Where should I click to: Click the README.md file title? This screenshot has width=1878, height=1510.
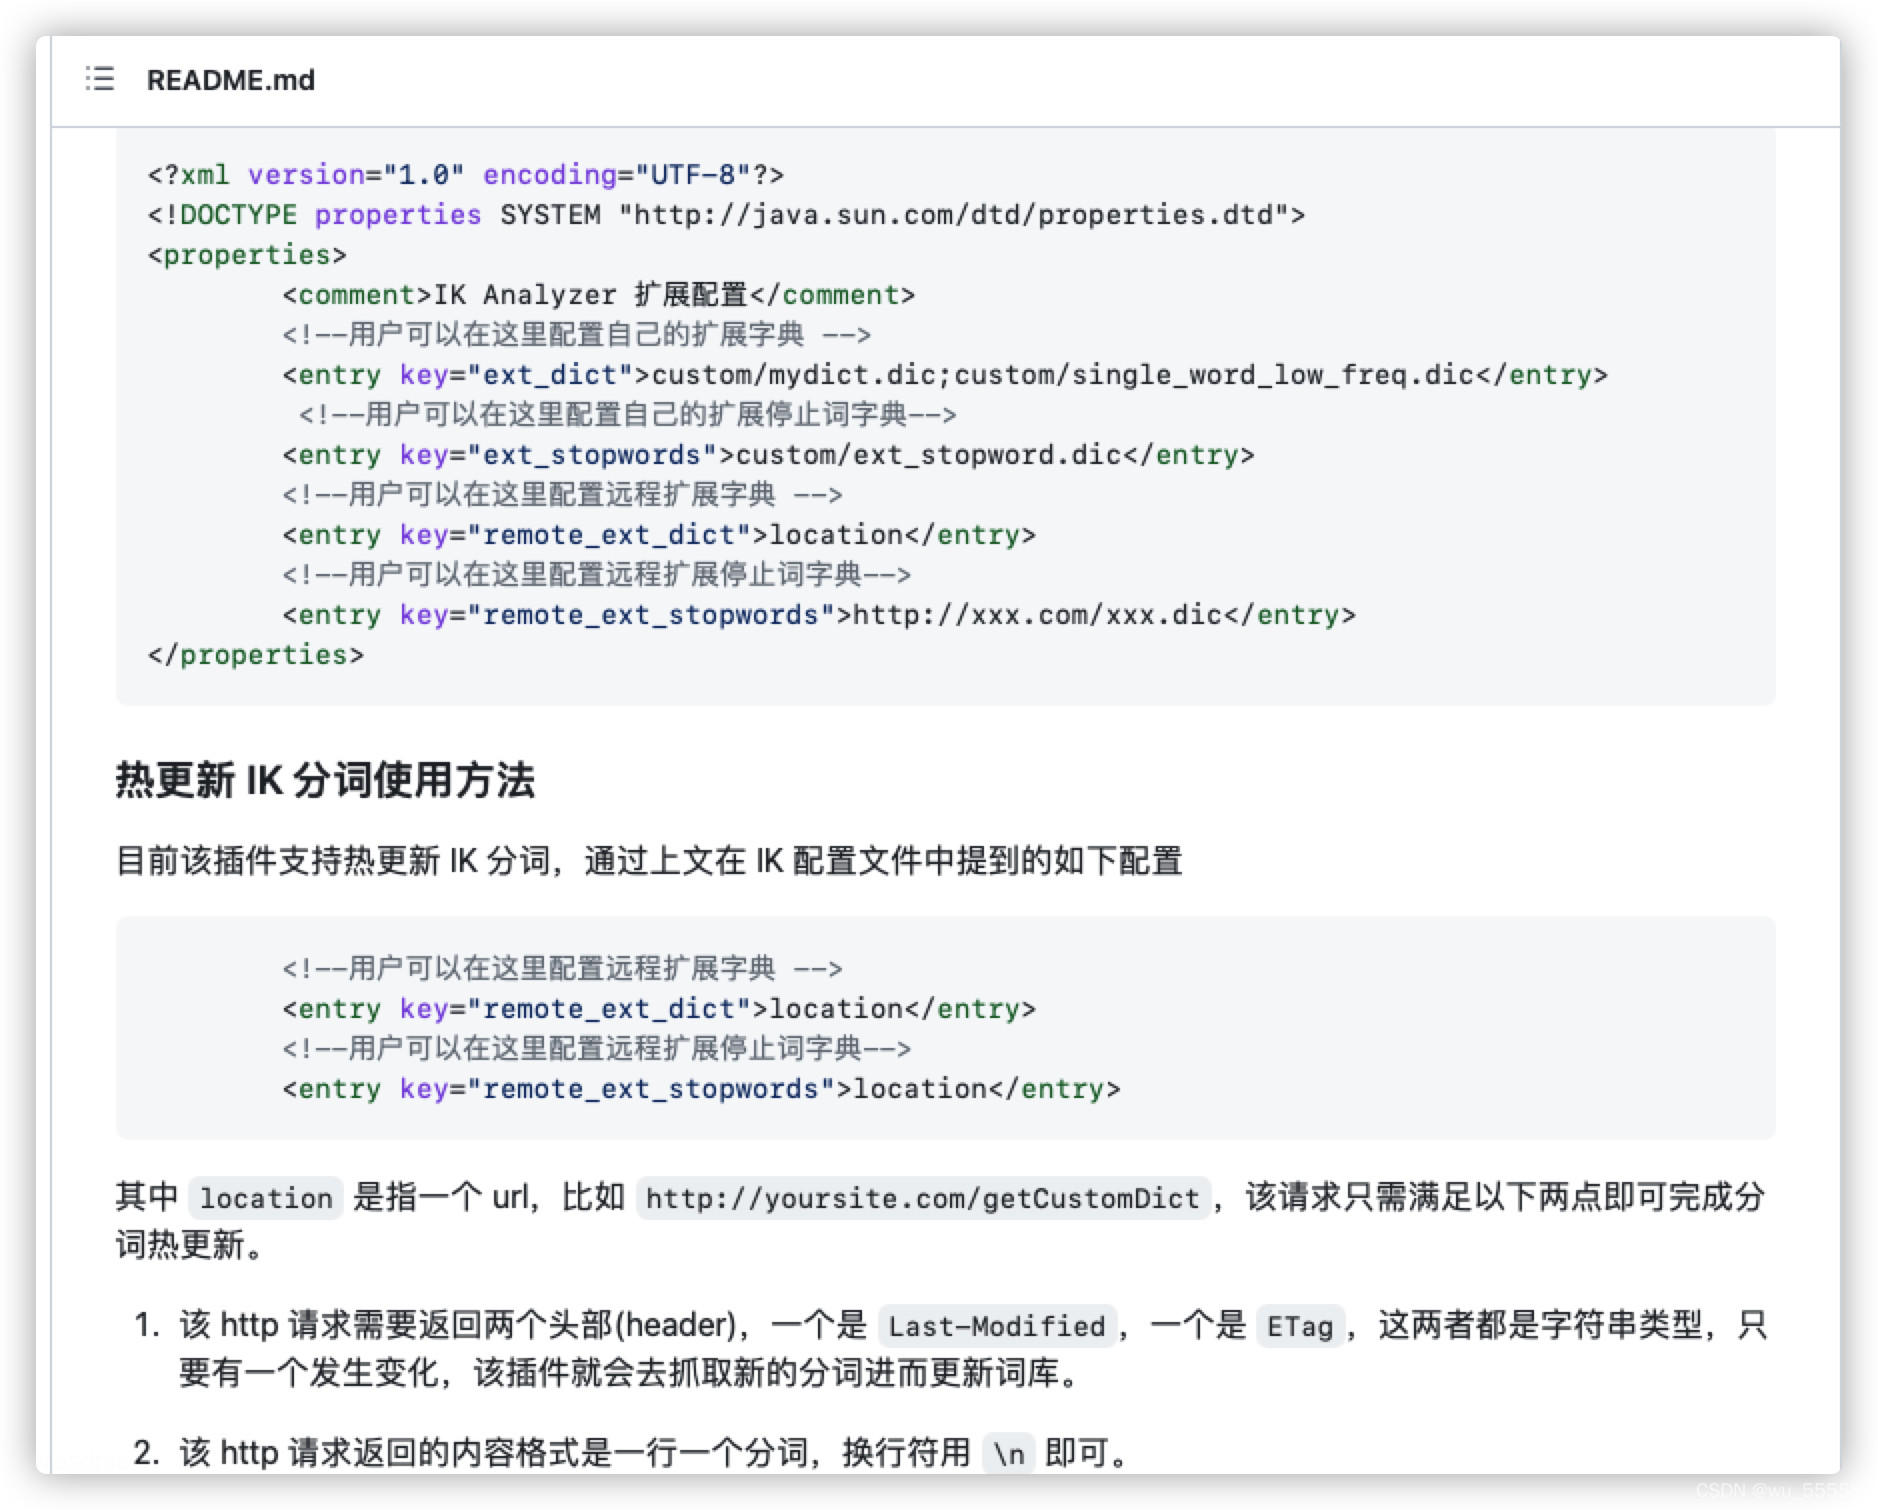230,80
